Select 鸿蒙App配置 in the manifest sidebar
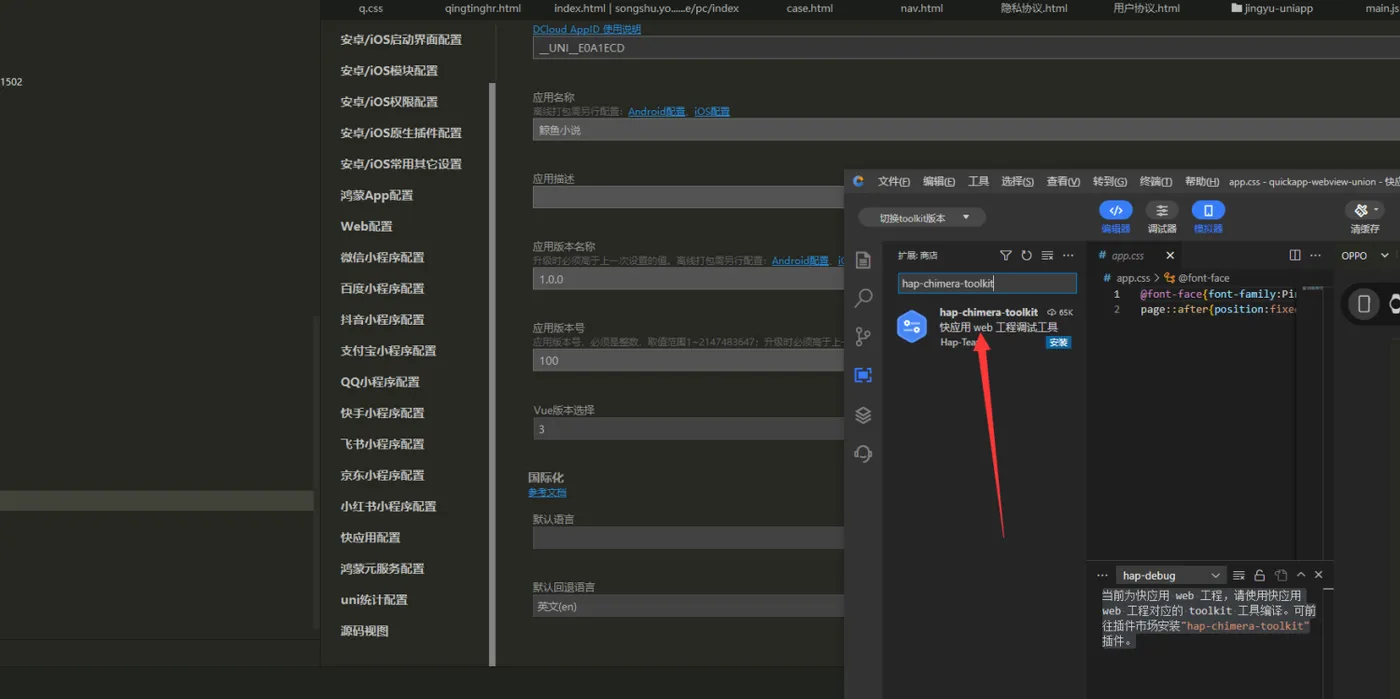 (376, 195)
